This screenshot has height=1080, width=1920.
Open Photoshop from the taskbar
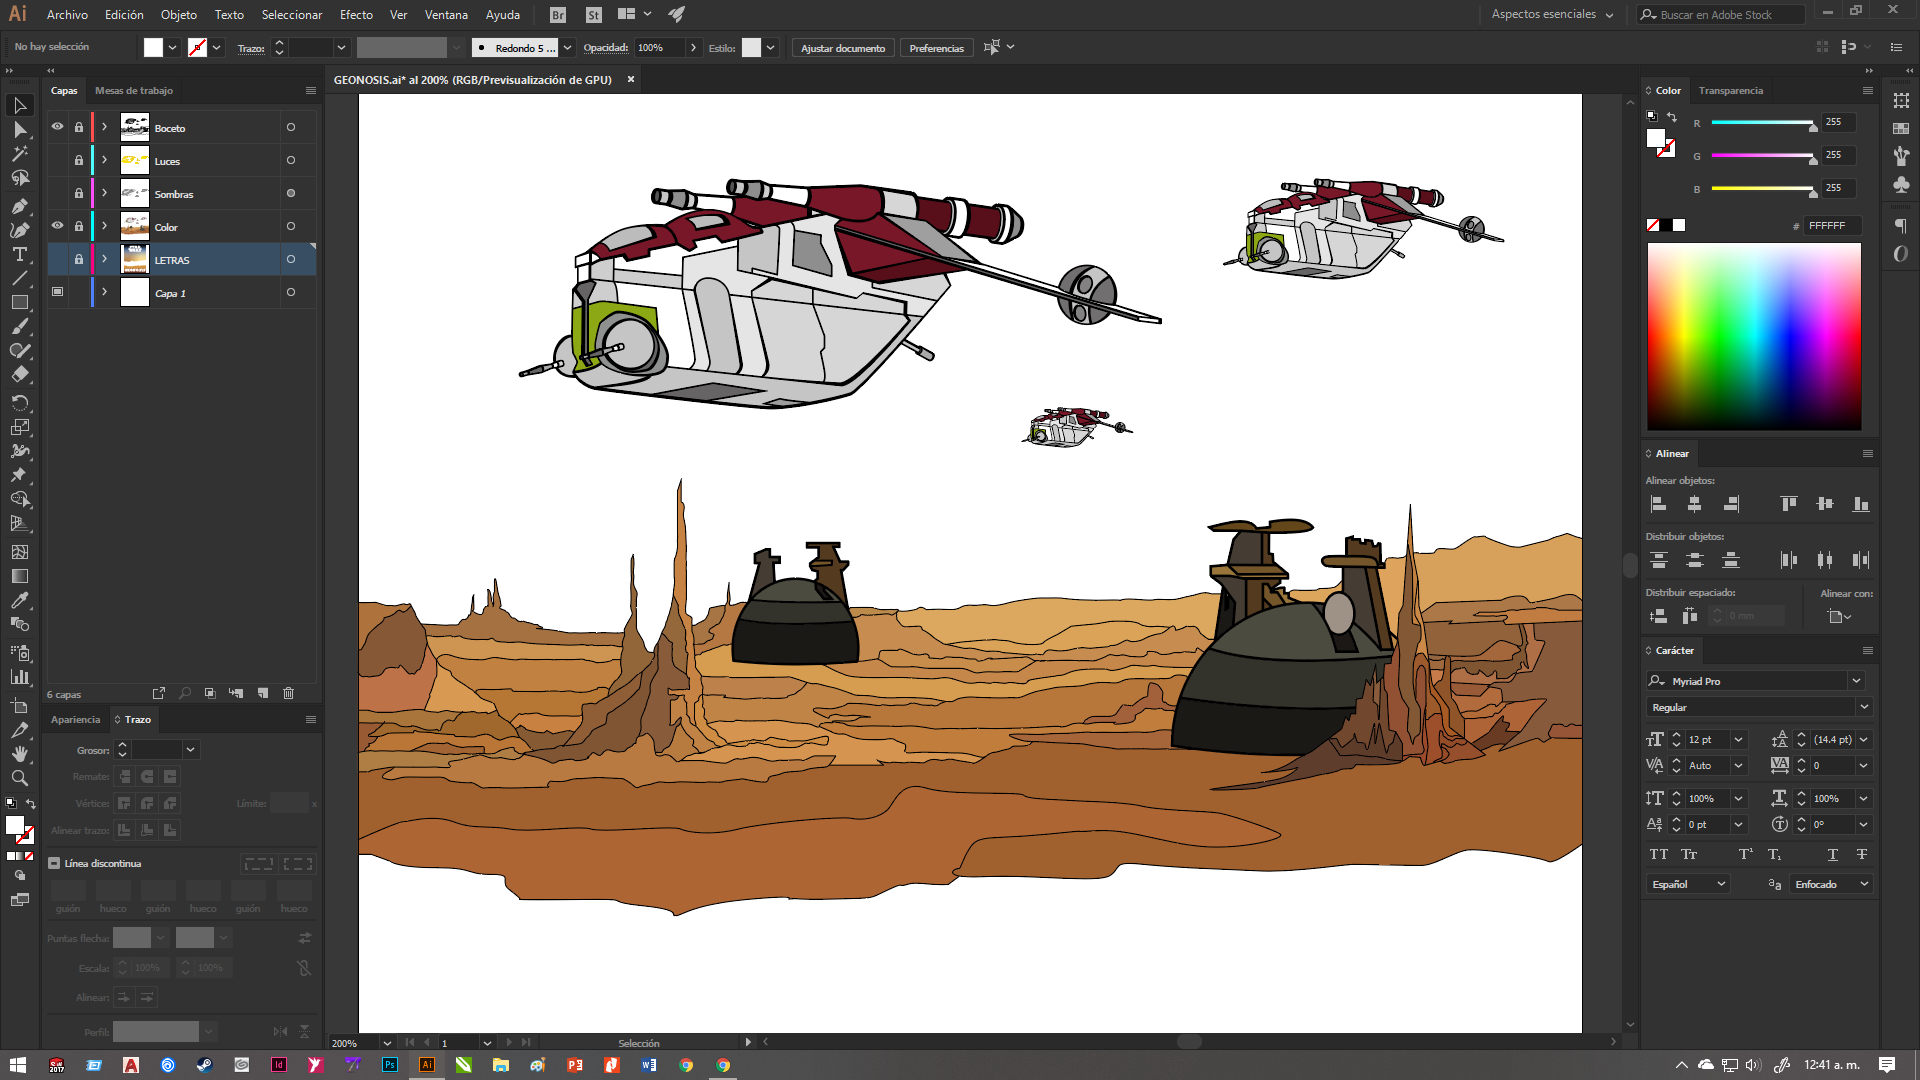point(390,1065)
